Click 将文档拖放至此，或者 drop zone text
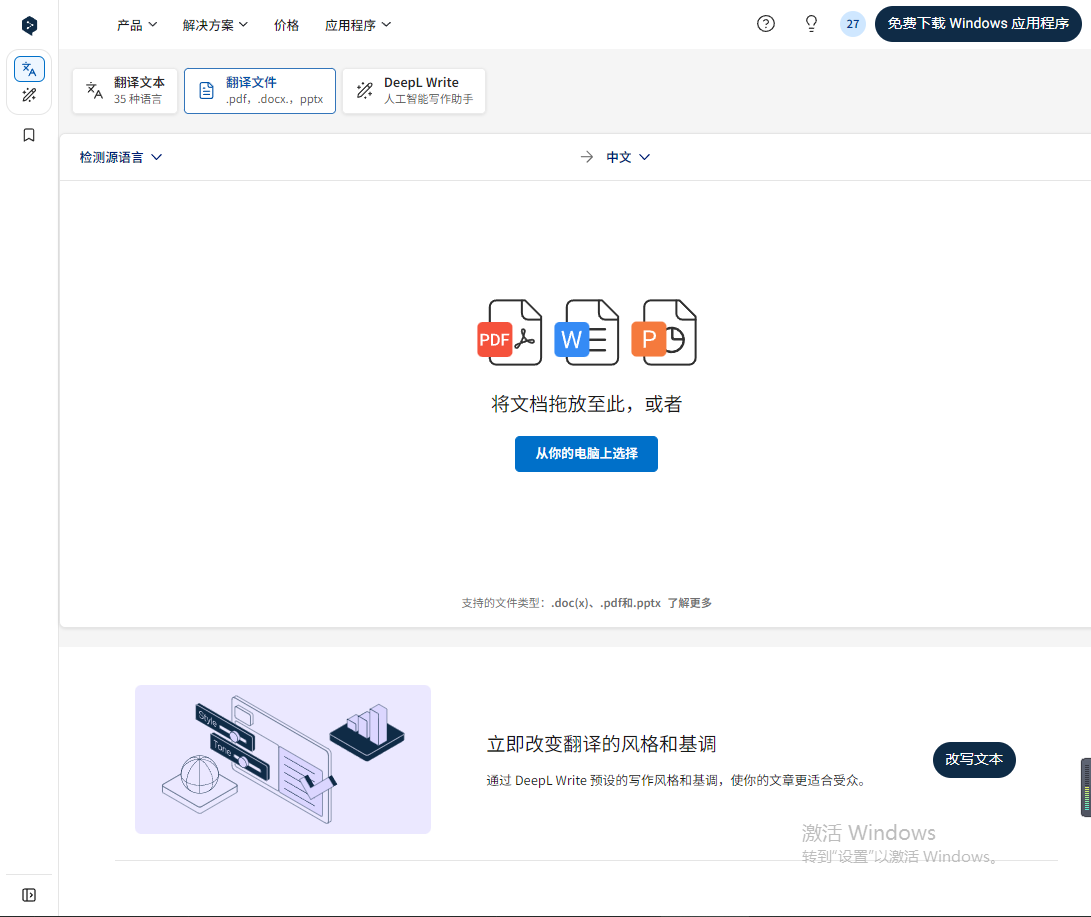This screenshot has height=917, width=1091. [587, 404]
